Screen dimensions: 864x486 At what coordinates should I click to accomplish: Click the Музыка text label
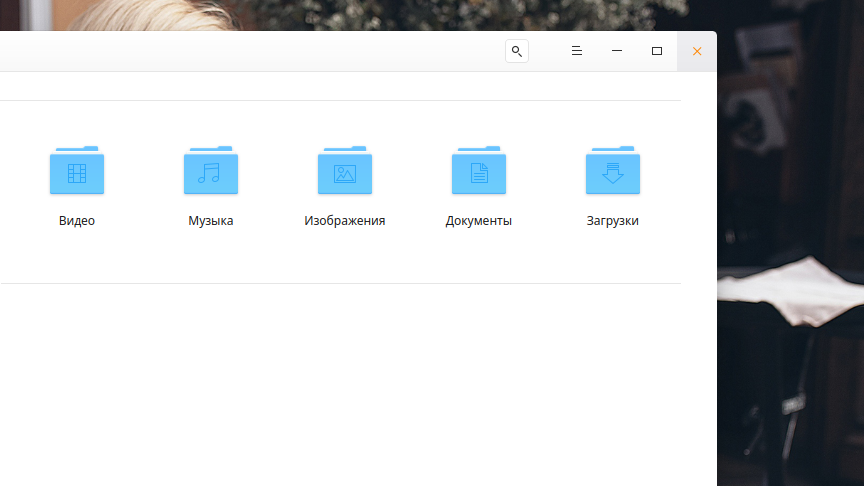tap(211, 221)
